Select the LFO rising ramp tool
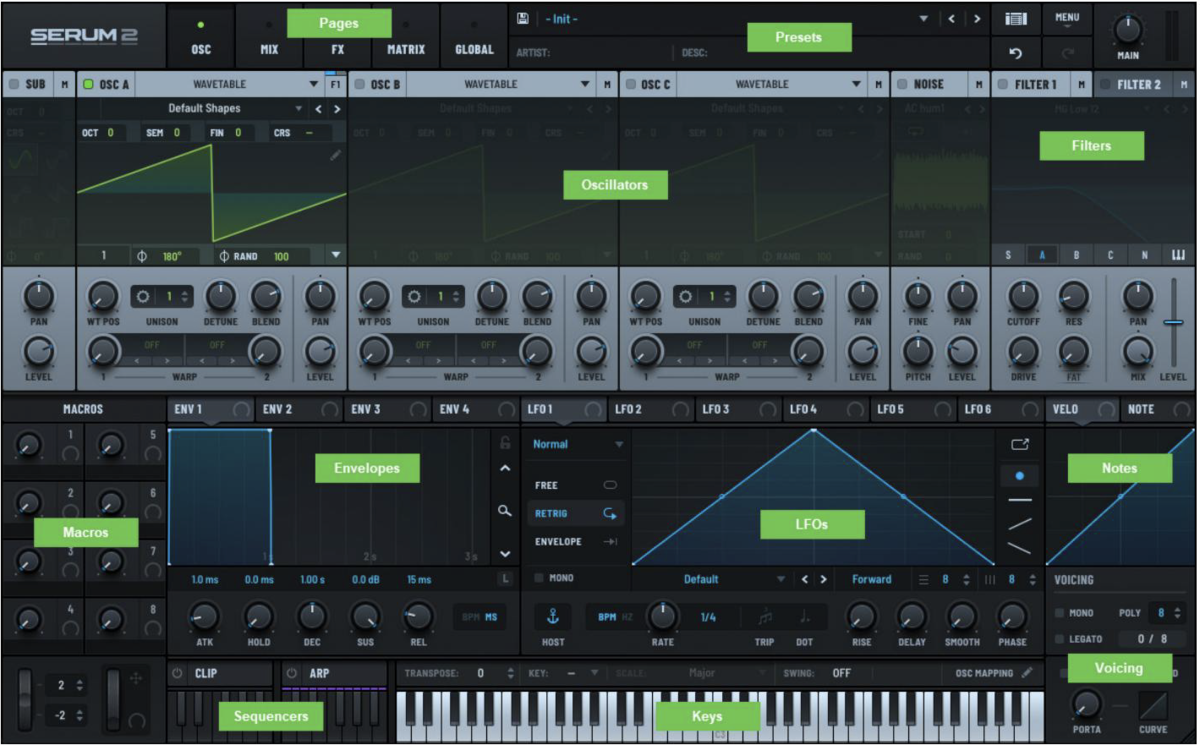1200x745 pixels. (x=1020, y=523)
